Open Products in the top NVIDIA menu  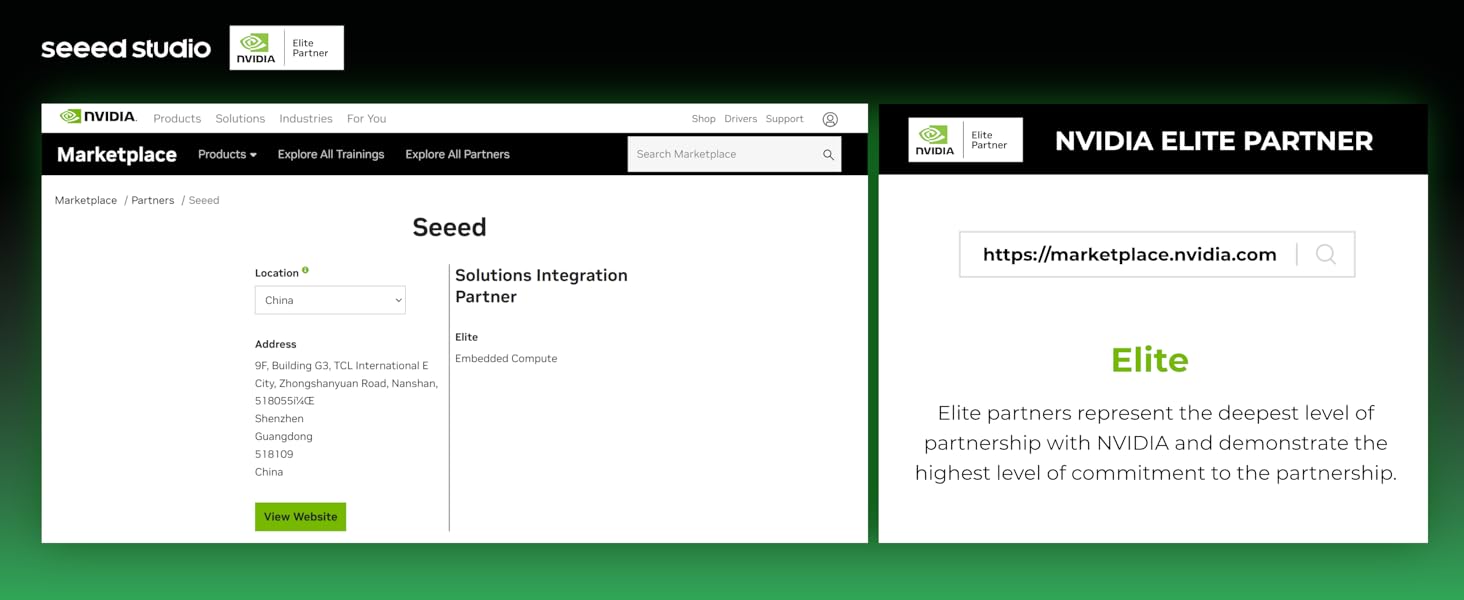click(x=177, y=118)
